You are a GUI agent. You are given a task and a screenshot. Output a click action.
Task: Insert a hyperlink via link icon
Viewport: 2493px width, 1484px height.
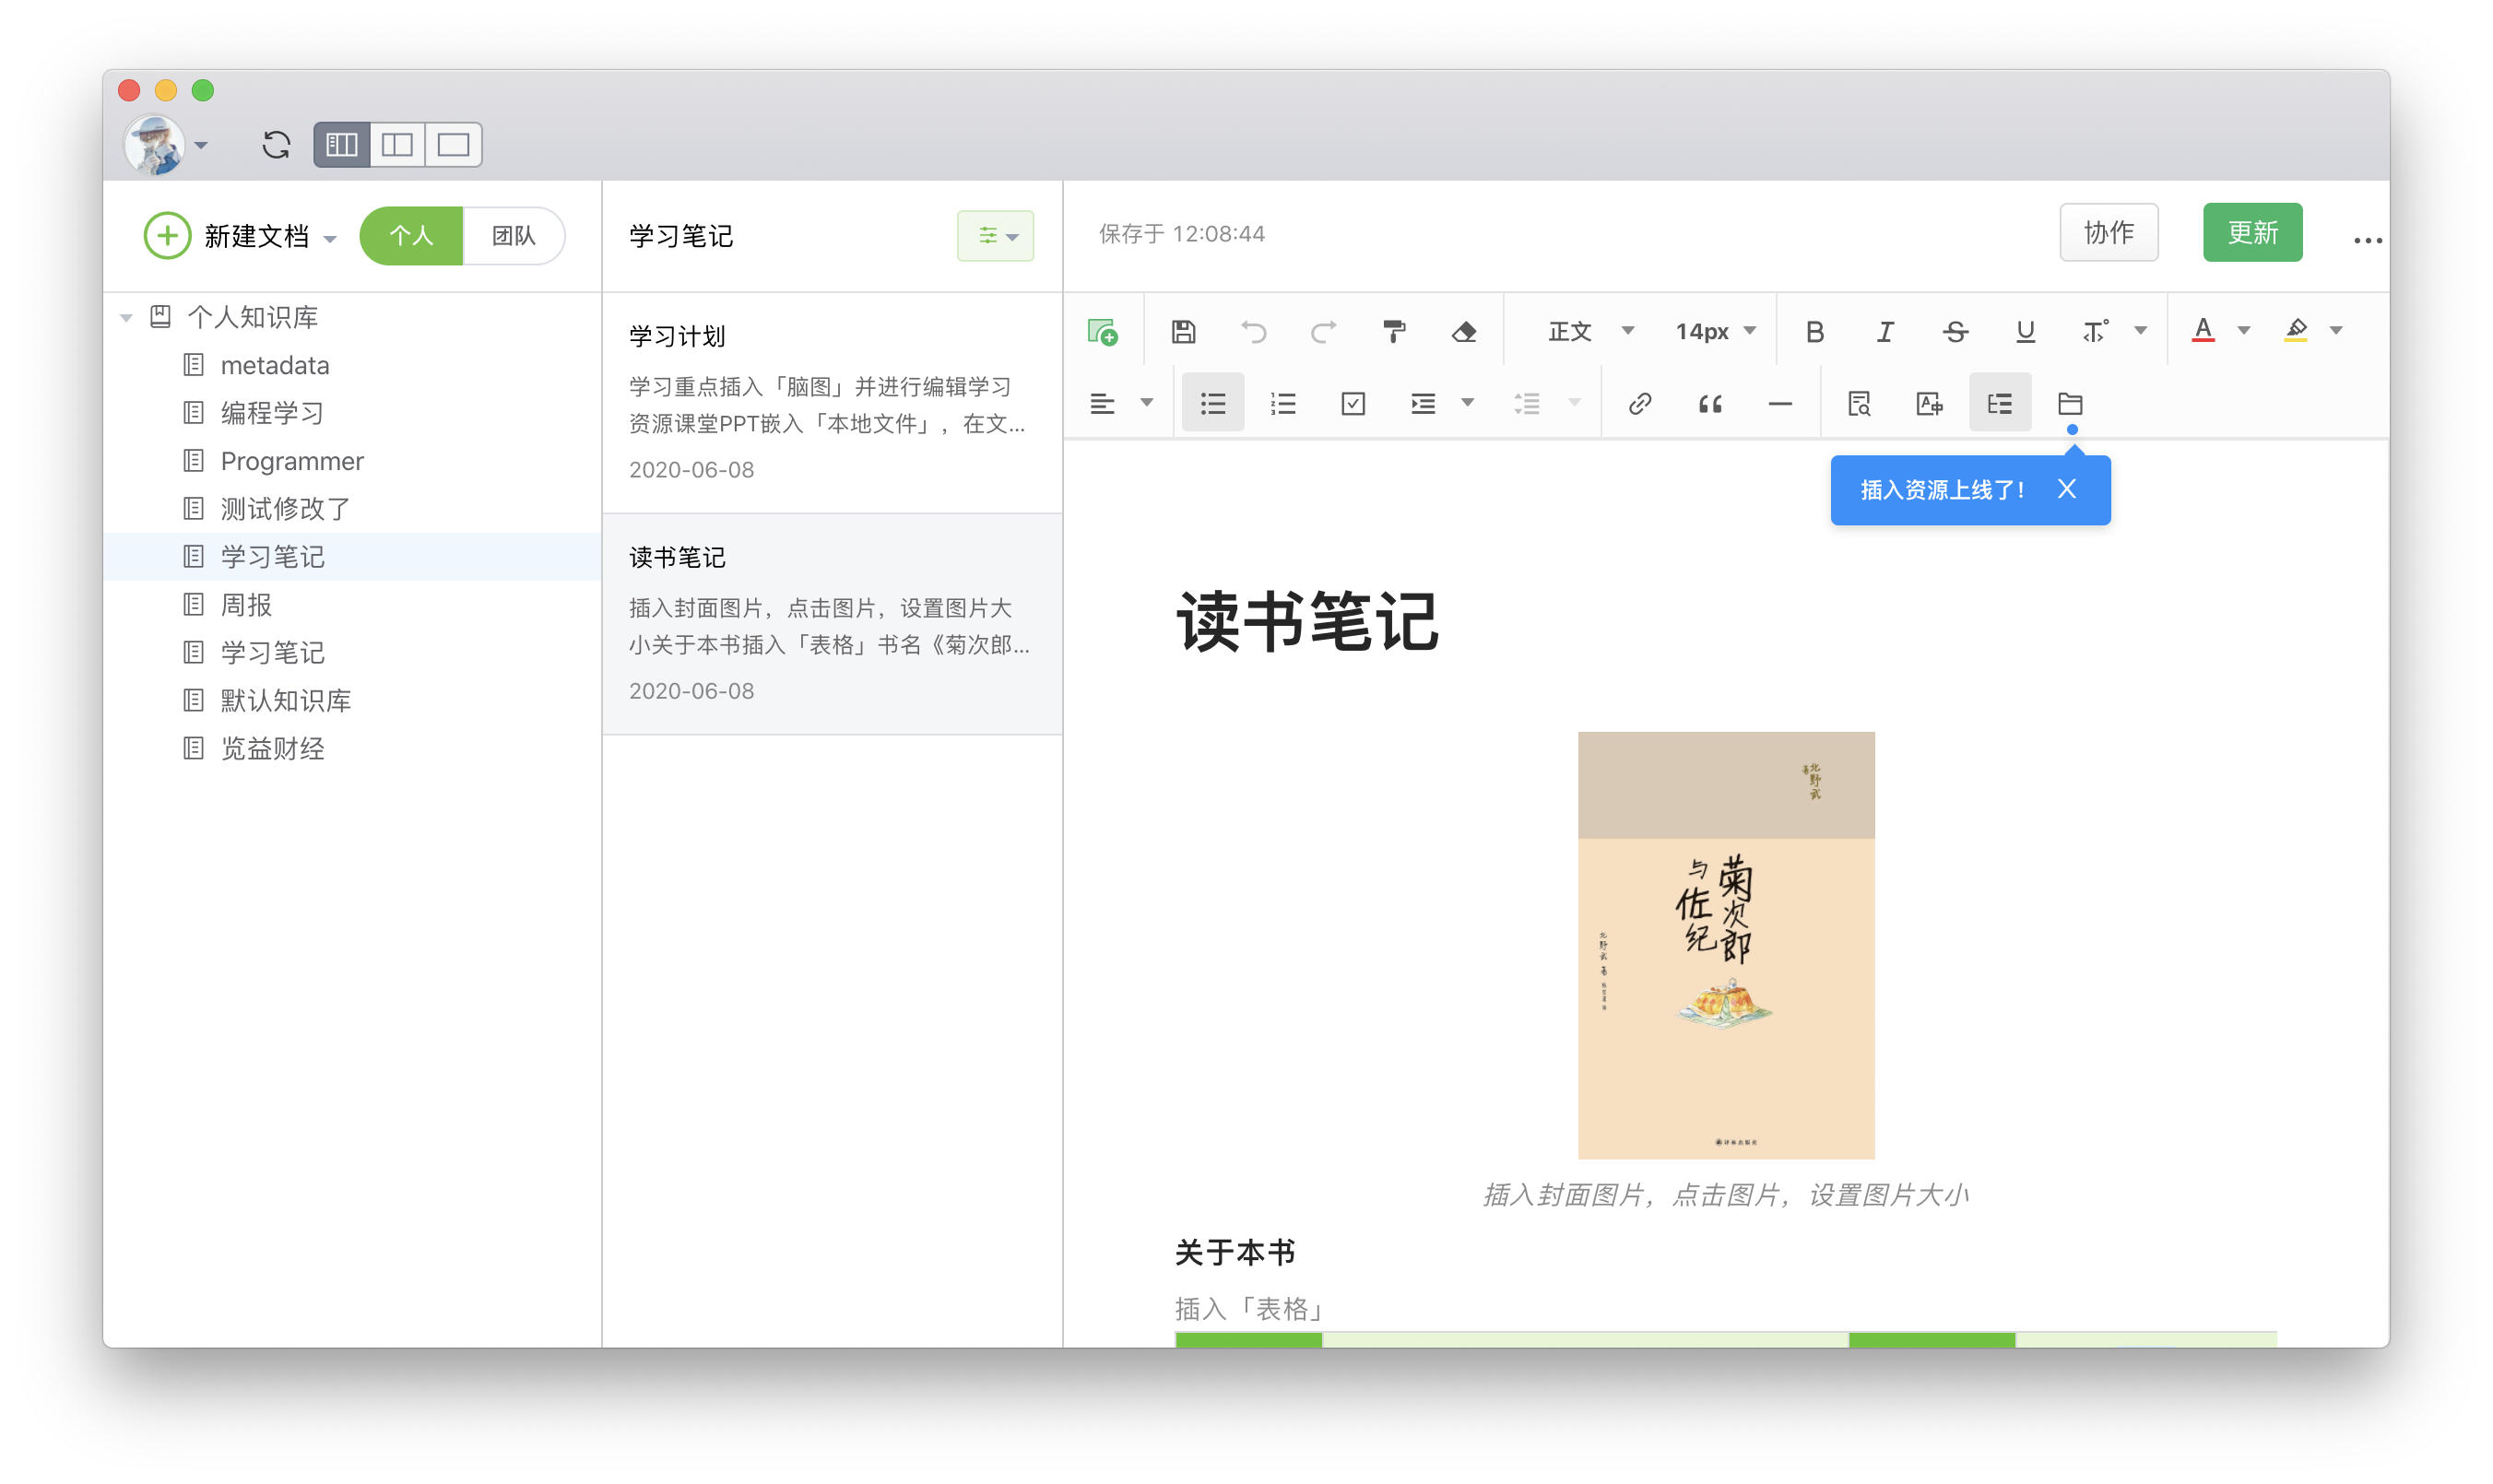1640,403
